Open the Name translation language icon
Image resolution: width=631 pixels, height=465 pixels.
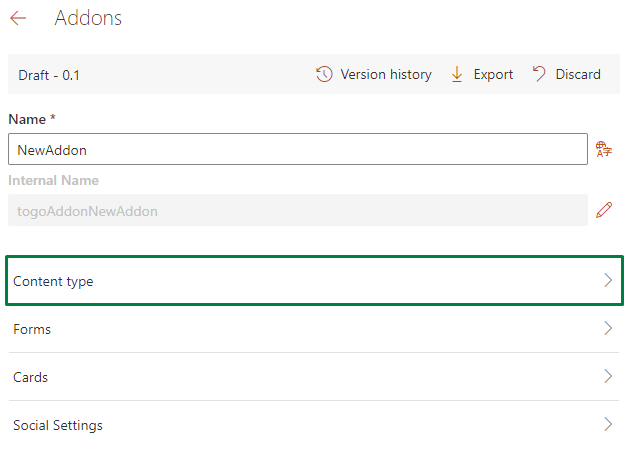click(x=604, y=149)
